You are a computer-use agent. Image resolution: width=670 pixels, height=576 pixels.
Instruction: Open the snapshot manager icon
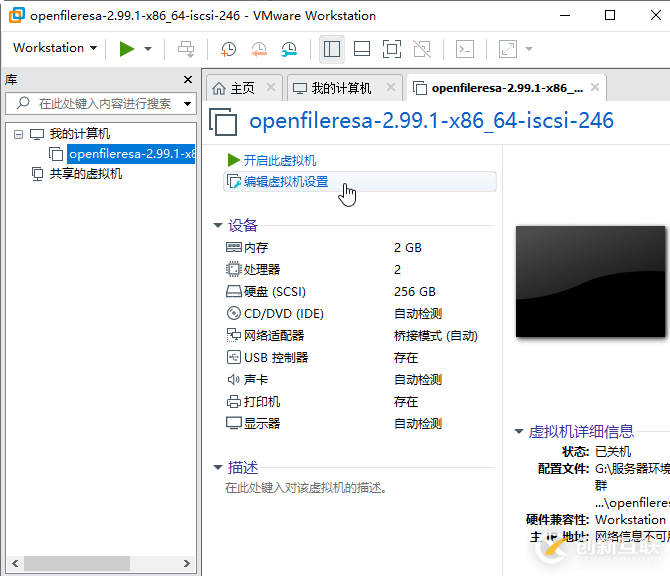[289, 48]
